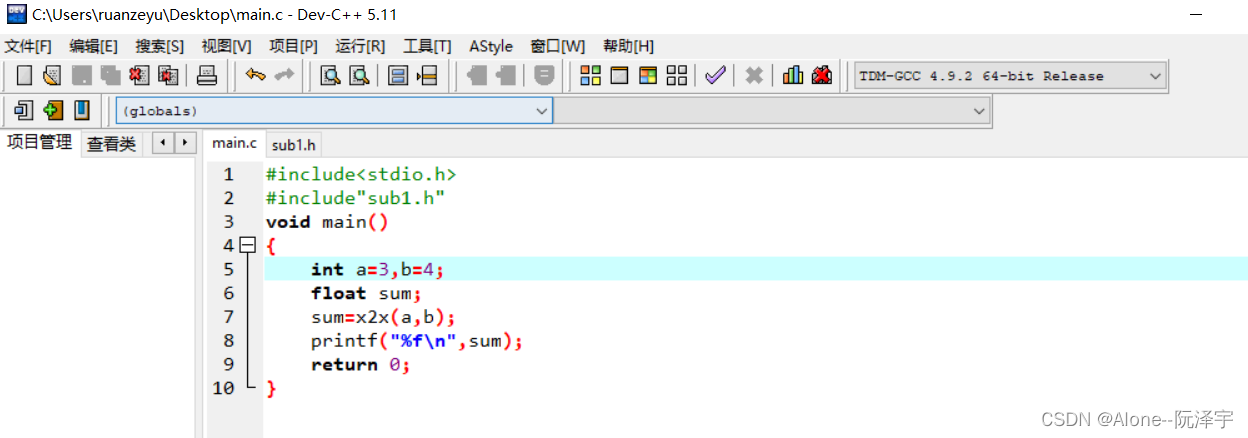
Task: Compile the program
Action: tap(590, 76)
